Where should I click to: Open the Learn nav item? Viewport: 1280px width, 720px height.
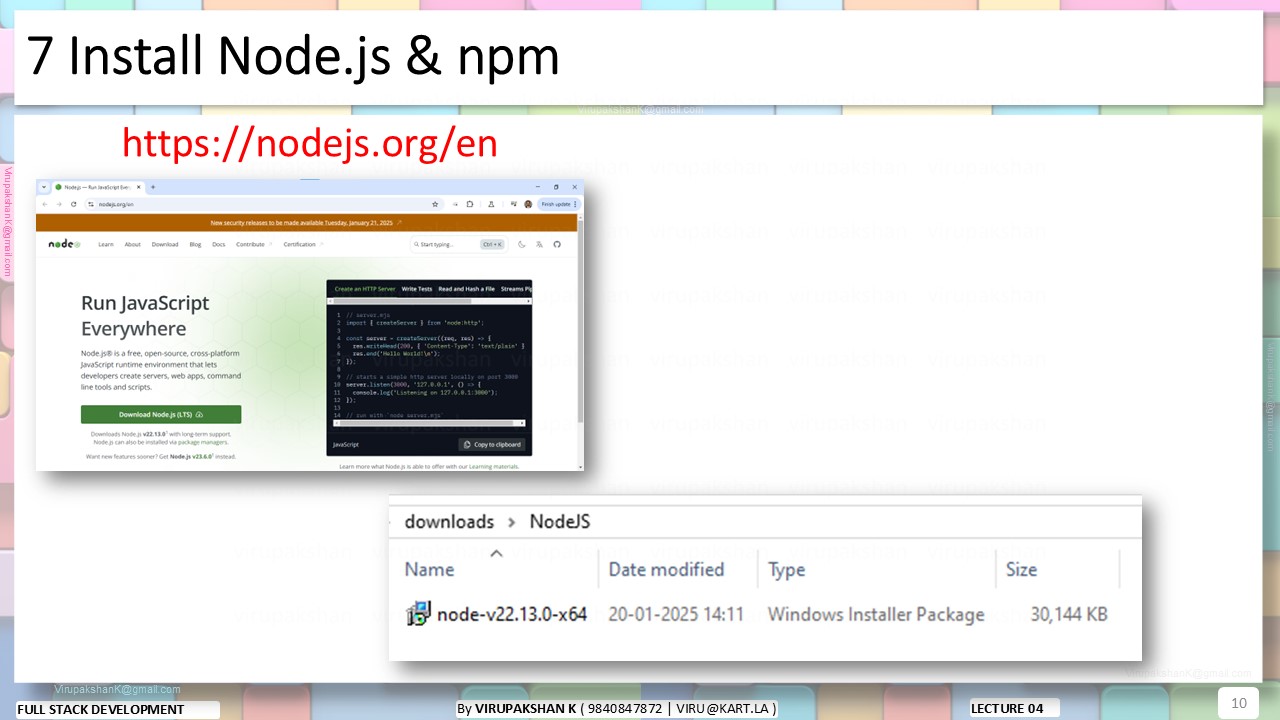tap(105, 244)
